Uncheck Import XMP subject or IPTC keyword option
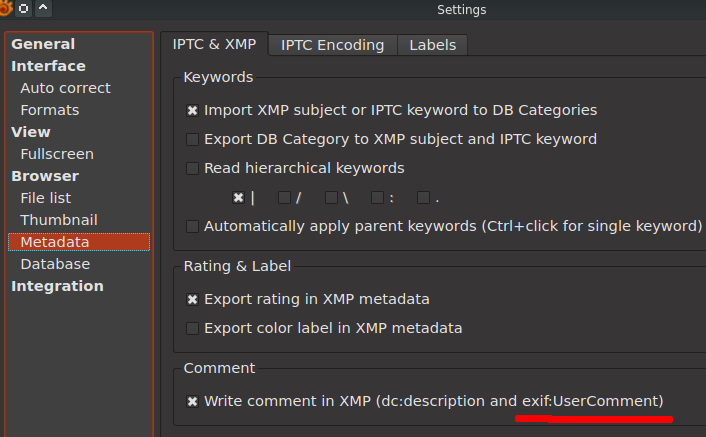This screenshot has width=706, height=437. 193,111
